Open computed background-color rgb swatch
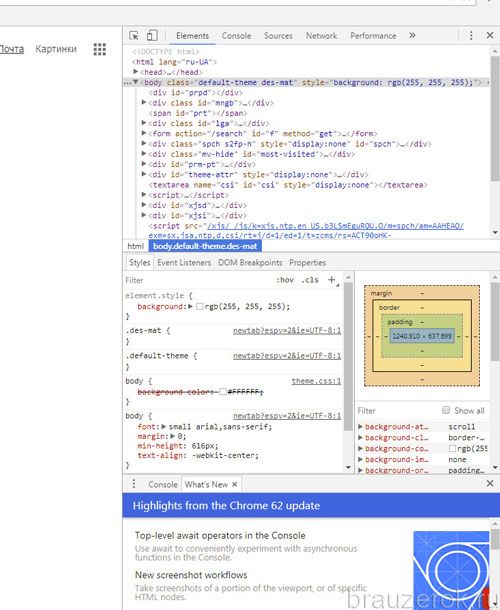Image resolution: width=500 pixels, height=610 pixels. [x=452, y=449]
